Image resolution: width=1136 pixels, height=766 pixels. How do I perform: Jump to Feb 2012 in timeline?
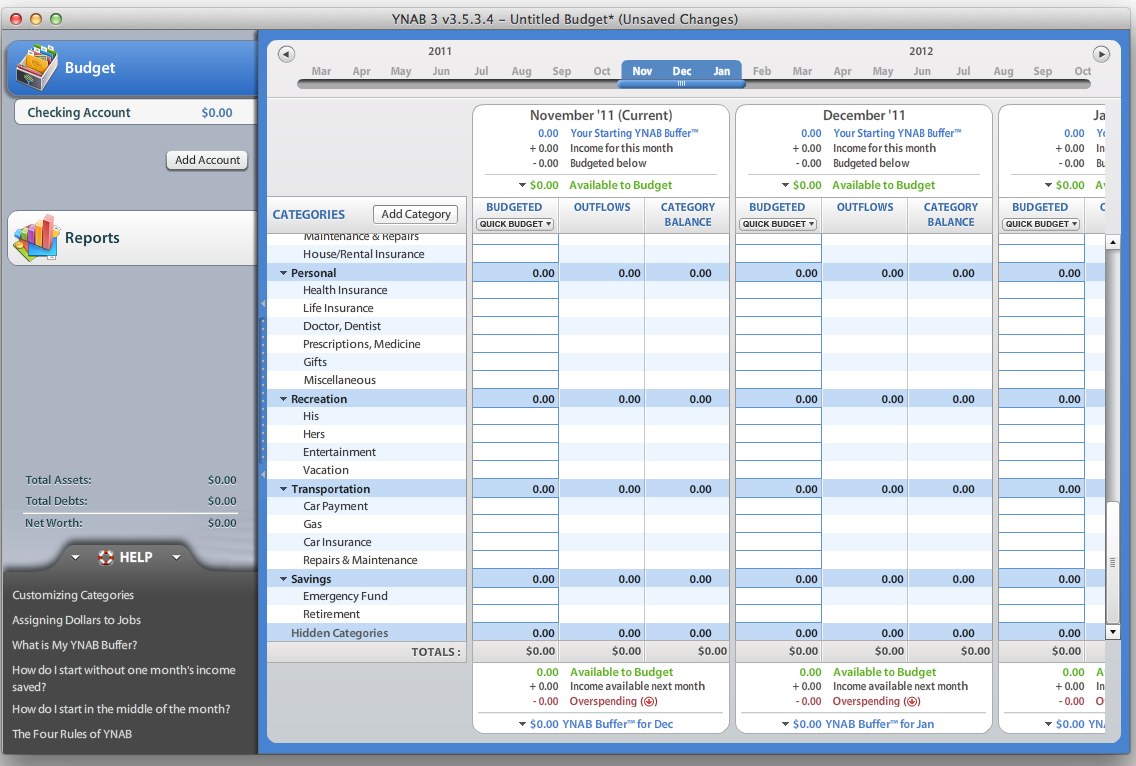click(x=761, y=71)
